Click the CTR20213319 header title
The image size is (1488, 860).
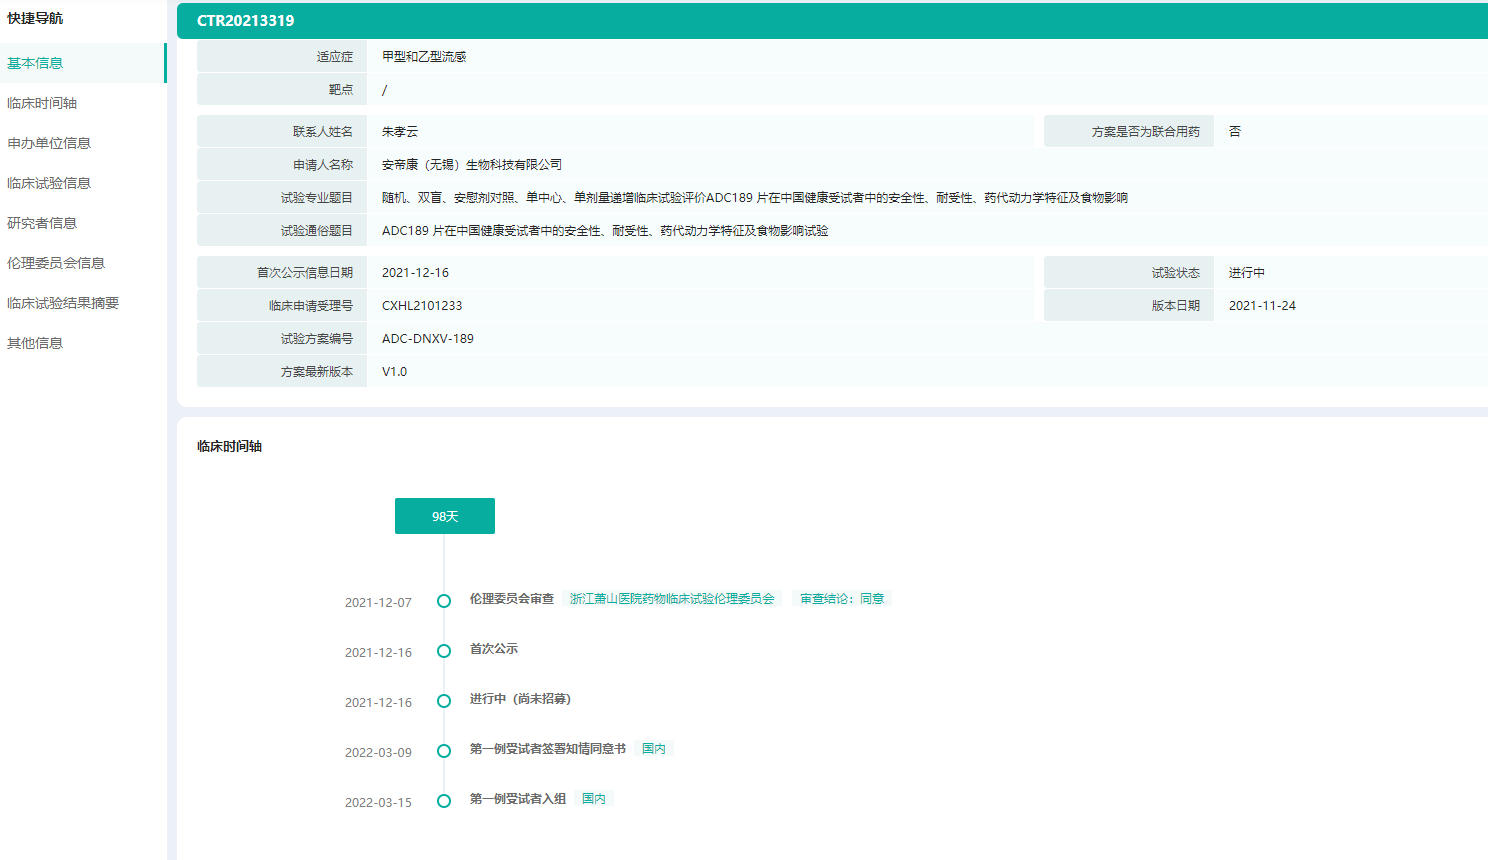tap(245, 20)
